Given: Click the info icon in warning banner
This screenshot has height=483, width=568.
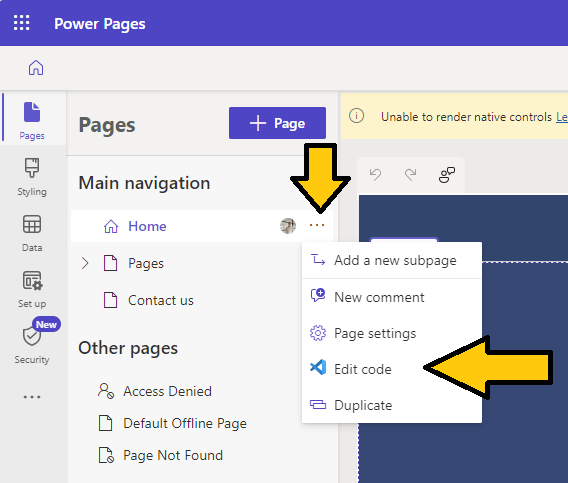Looking at the screenshot, I should 356,116.
